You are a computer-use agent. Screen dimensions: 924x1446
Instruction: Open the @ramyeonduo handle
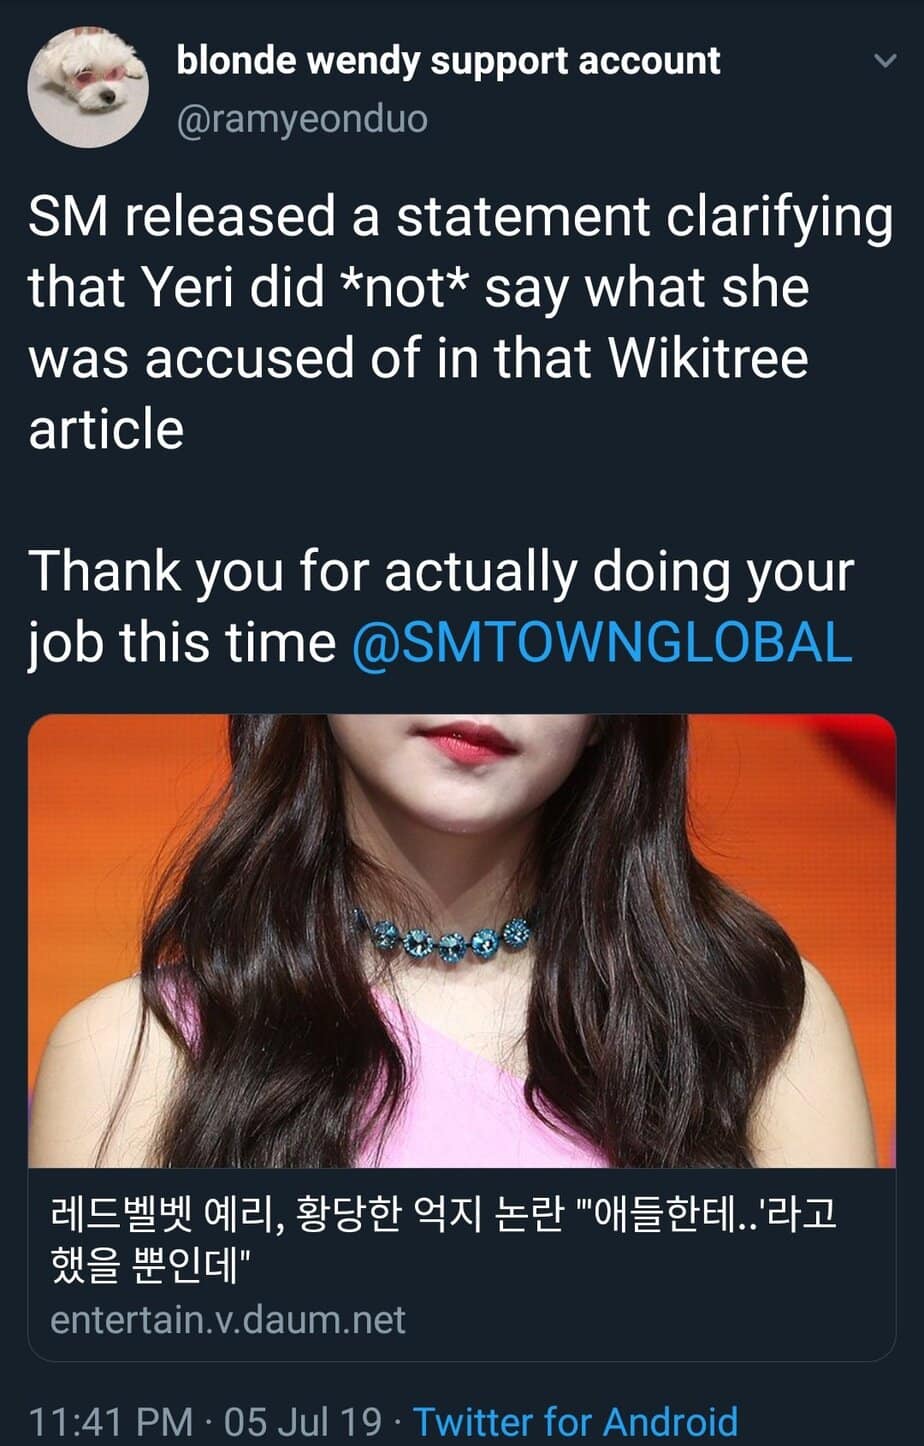[301, 119]
